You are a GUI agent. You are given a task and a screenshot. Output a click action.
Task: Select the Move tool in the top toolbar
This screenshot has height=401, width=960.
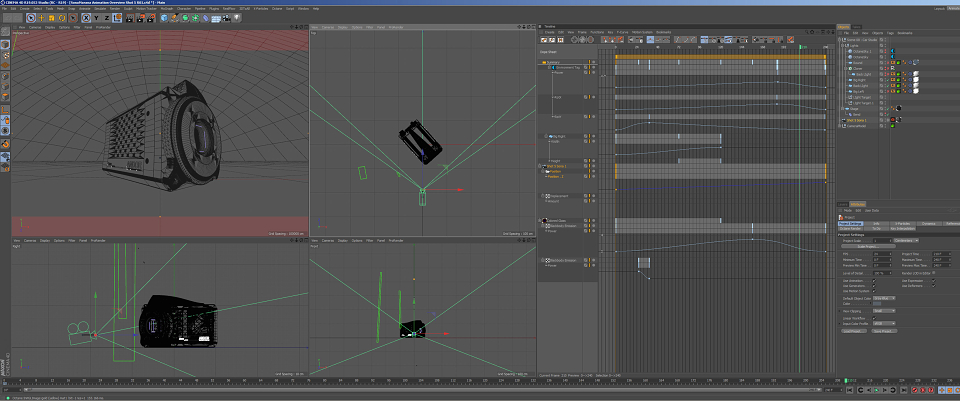(x=41, y=18)
